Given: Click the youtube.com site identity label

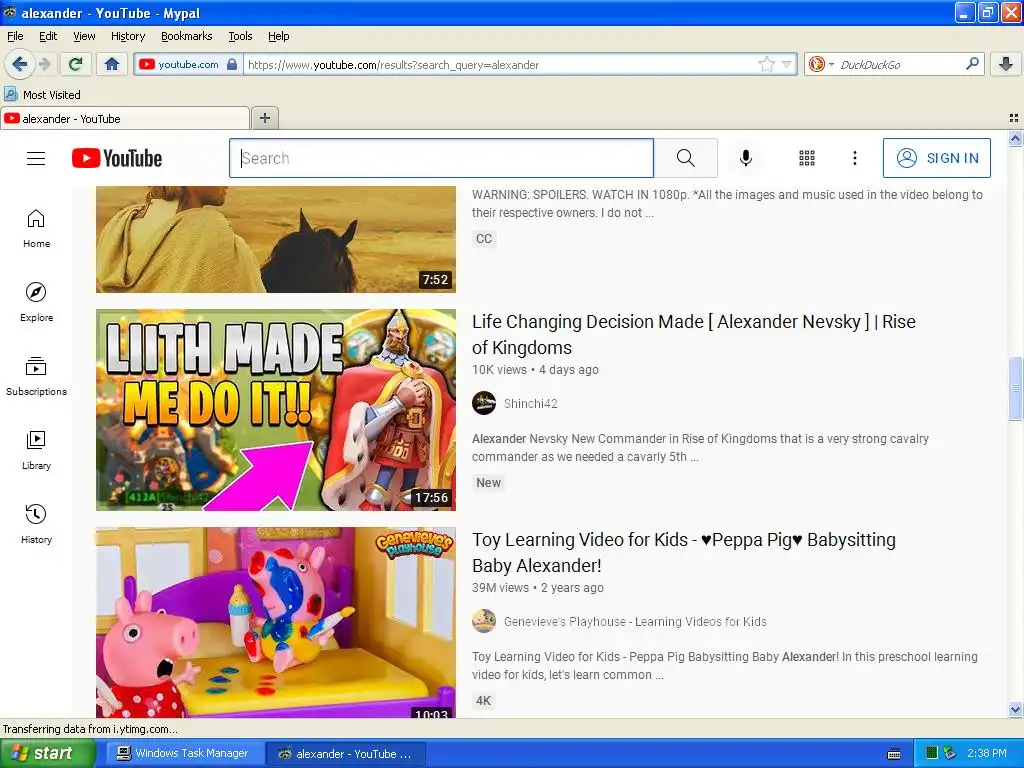Looking at the screenshot, I should (189, 64).
